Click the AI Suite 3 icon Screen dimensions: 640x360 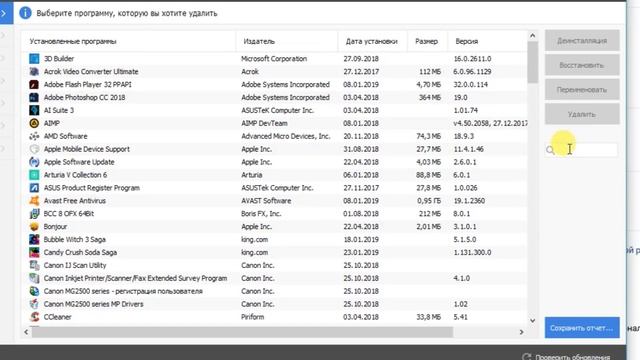(x=34, y=110)
